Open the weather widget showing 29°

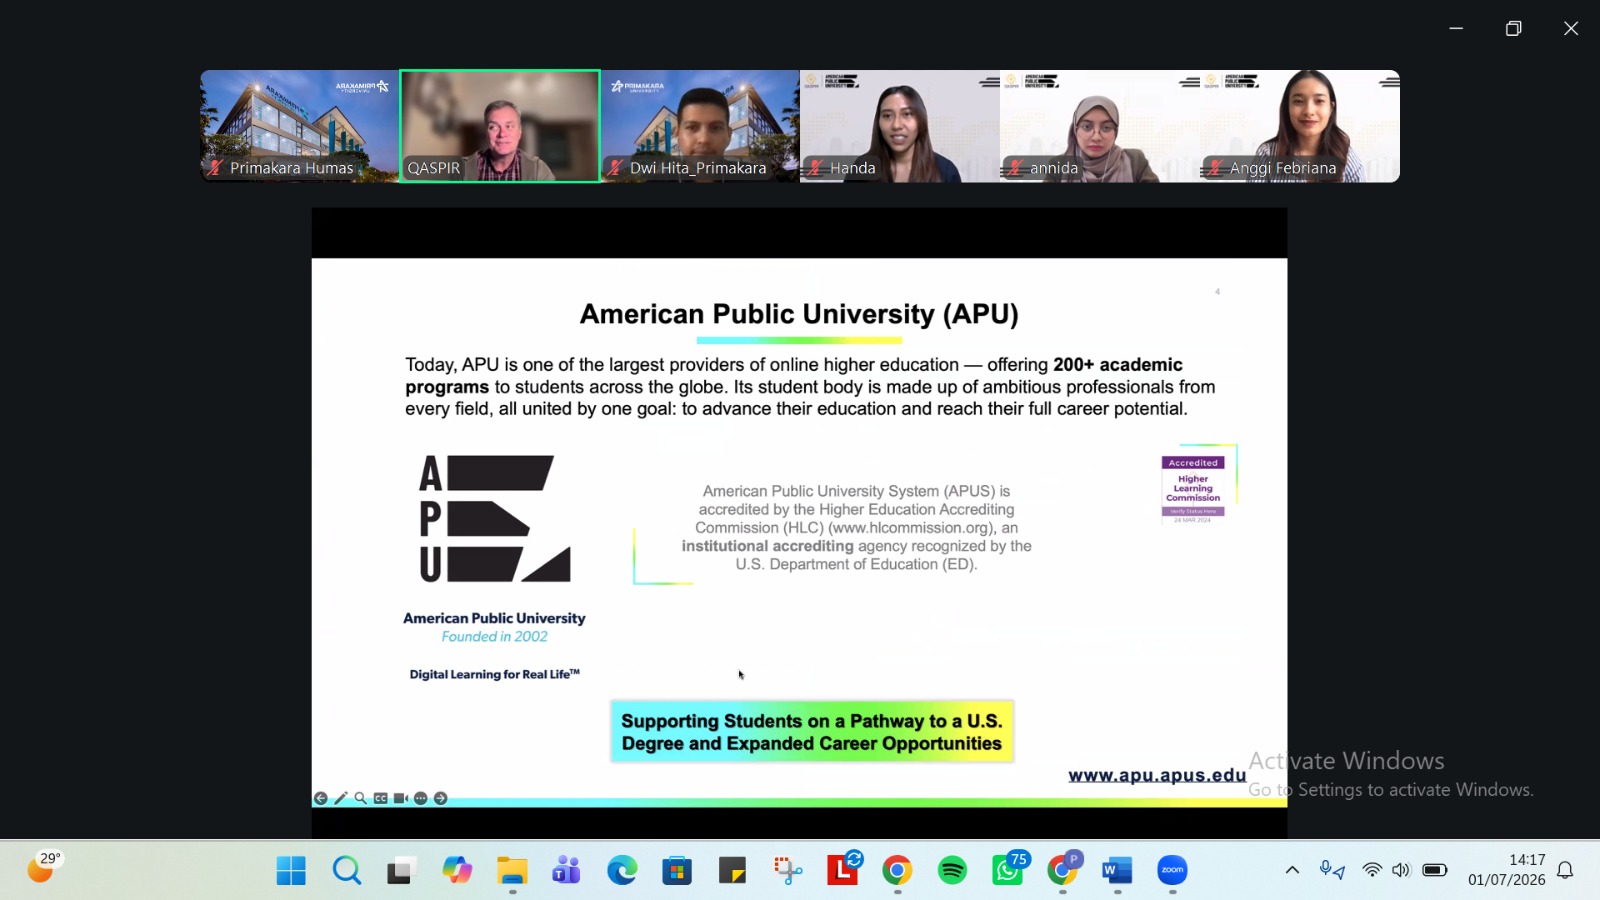pyautogui.click(x=44, y=867)
